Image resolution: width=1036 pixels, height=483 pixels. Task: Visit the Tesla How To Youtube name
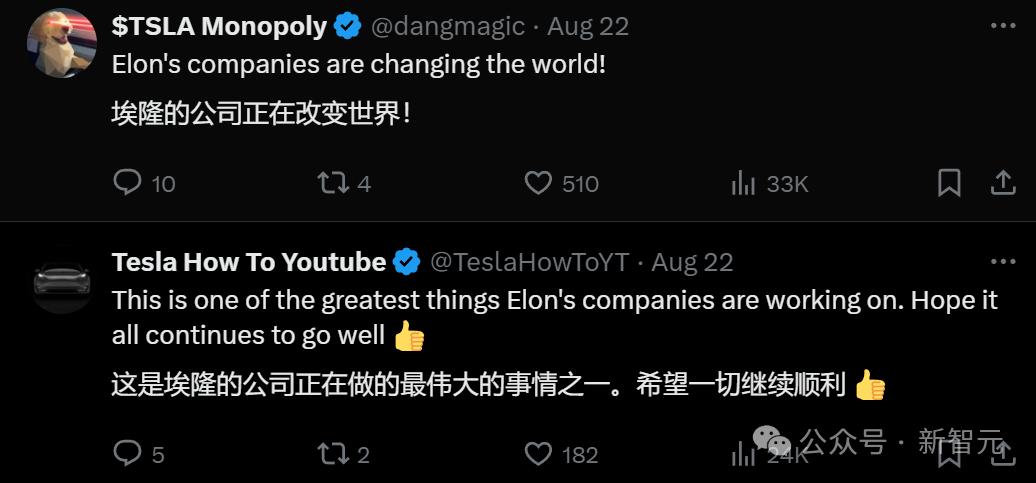click(249, 262)
